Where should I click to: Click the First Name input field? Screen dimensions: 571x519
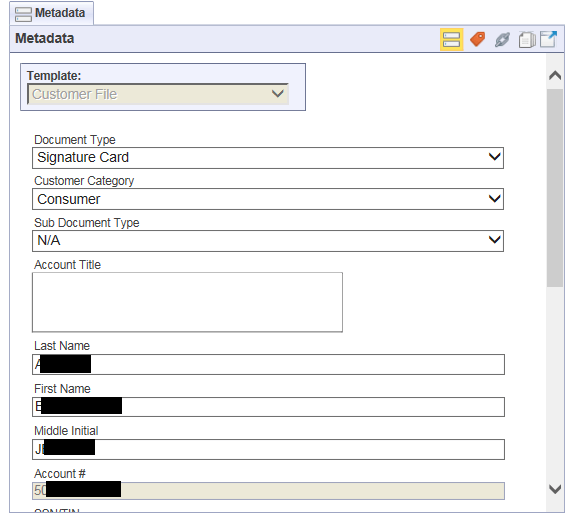tap(268, 407)
